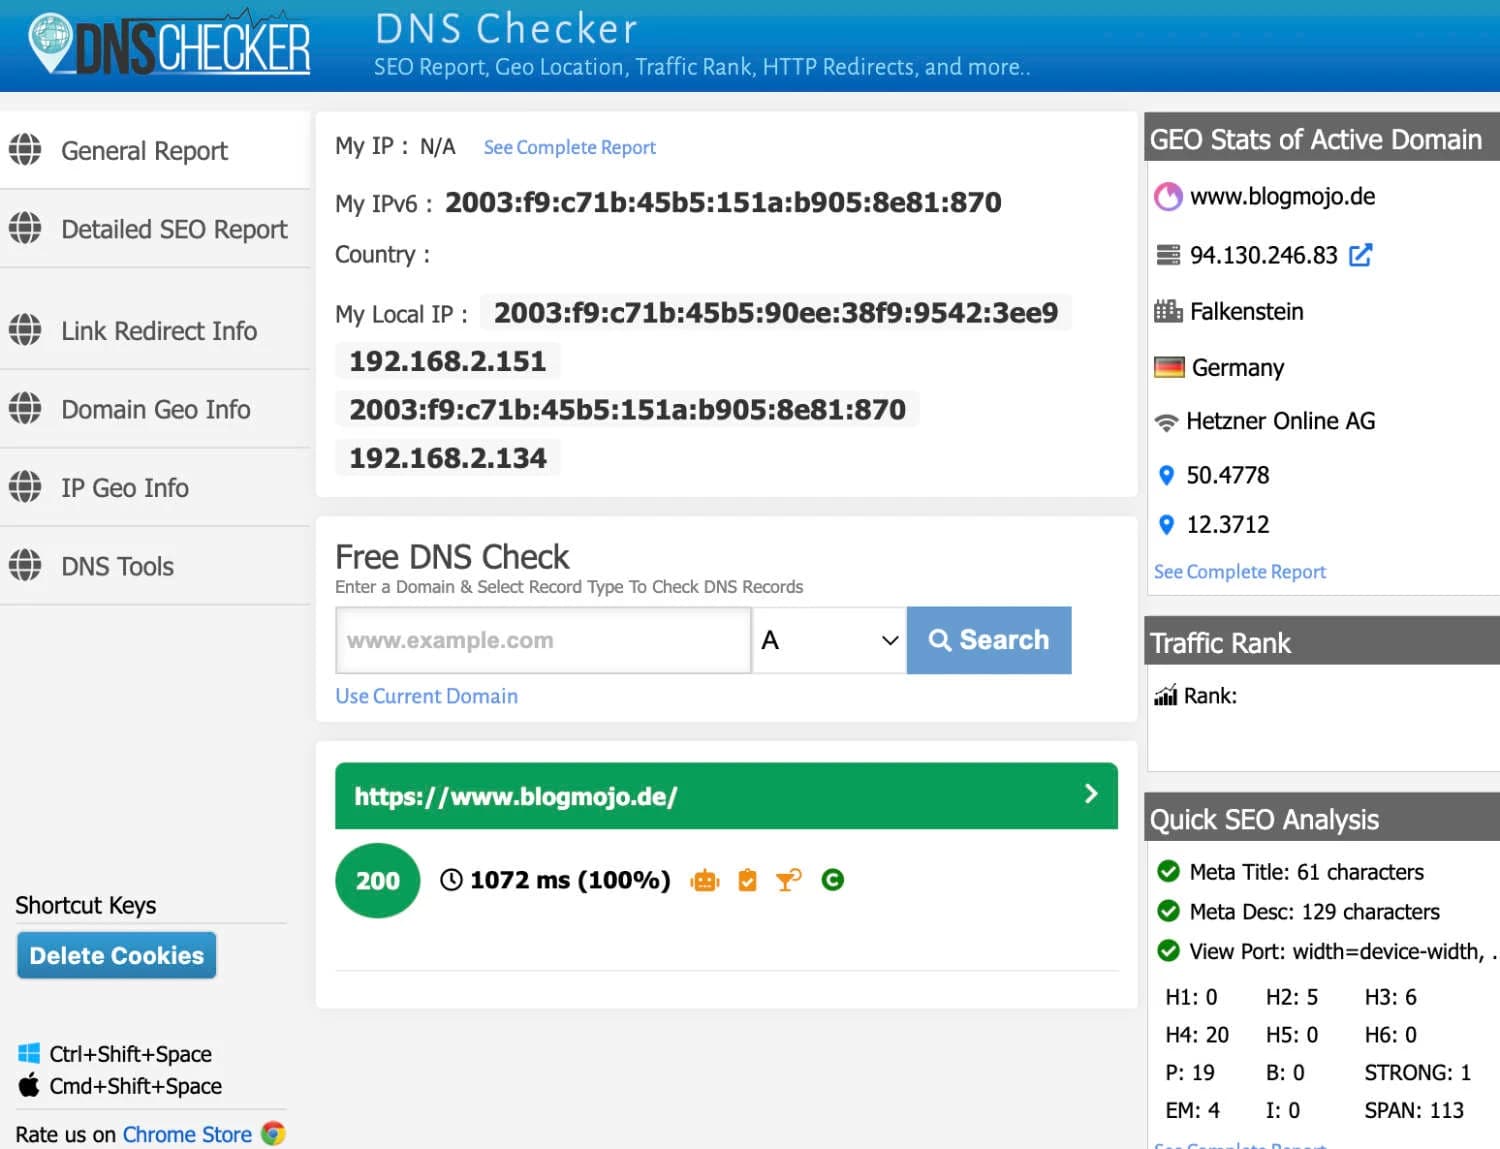Click the green copyright badge icon

(833, 880)
